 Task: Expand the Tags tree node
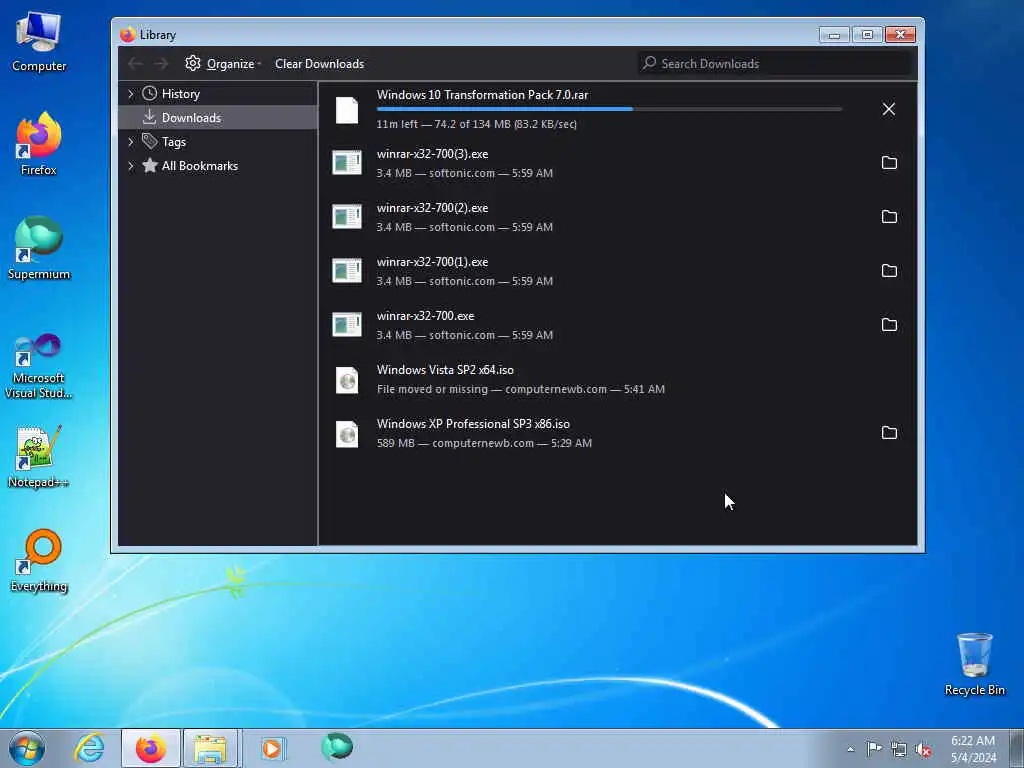coord(131,142)
